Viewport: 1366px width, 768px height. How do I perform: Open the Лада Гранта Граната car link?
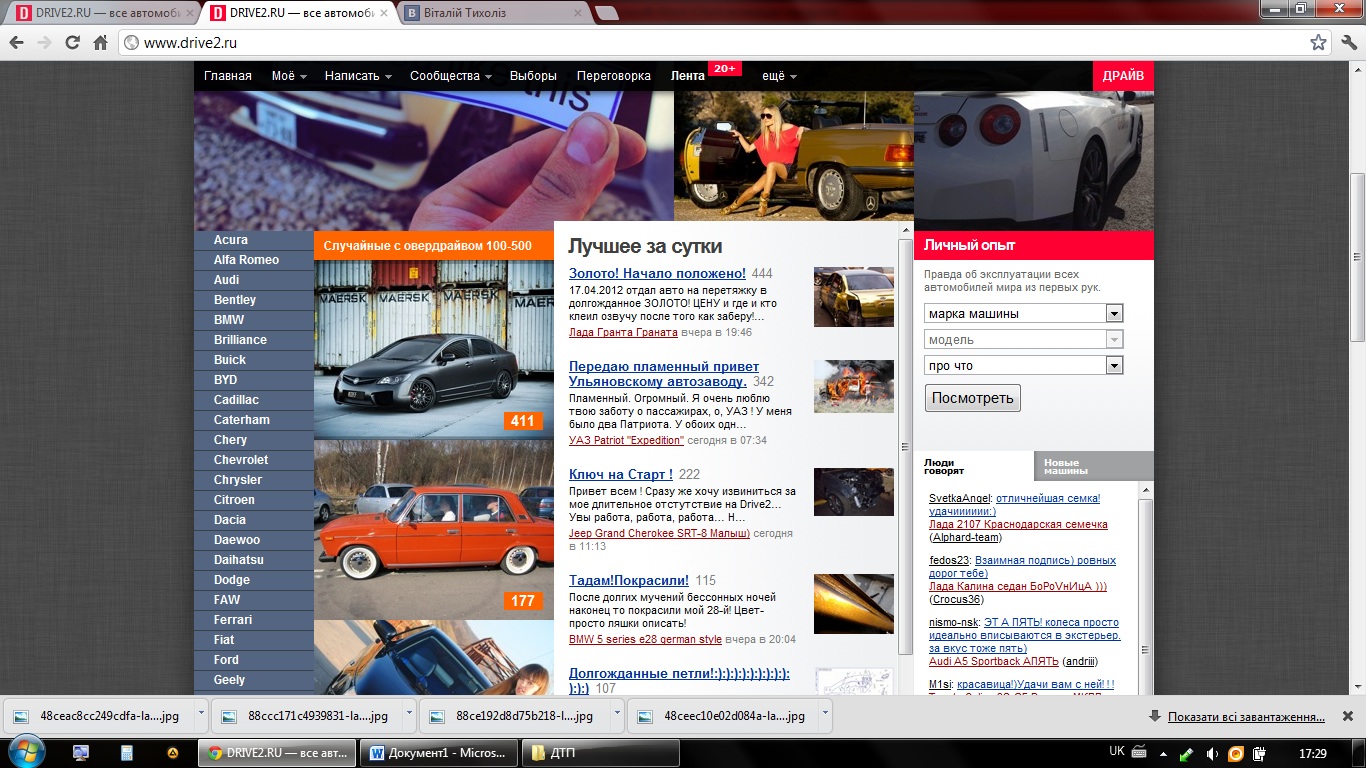point(623,332)
